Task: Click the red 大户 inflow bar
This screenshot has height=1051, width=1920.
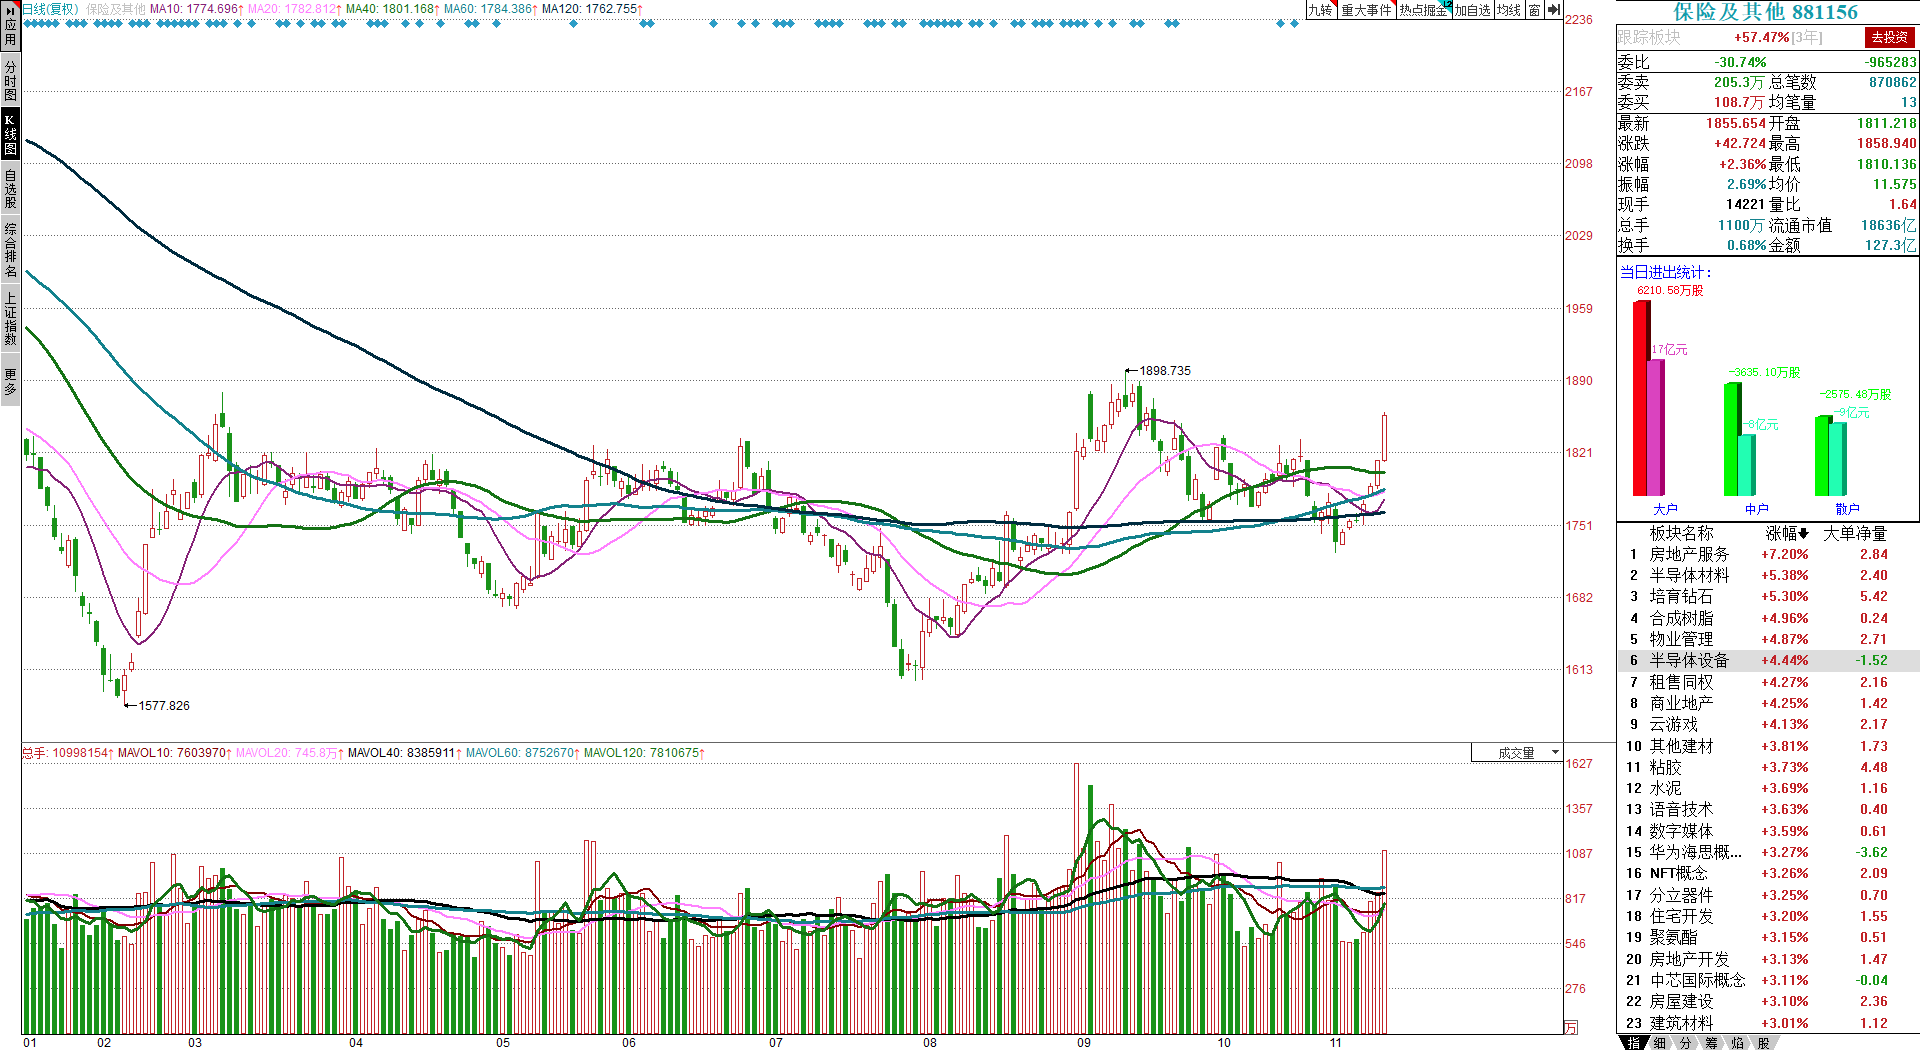Action: (x=1641, y=398)
